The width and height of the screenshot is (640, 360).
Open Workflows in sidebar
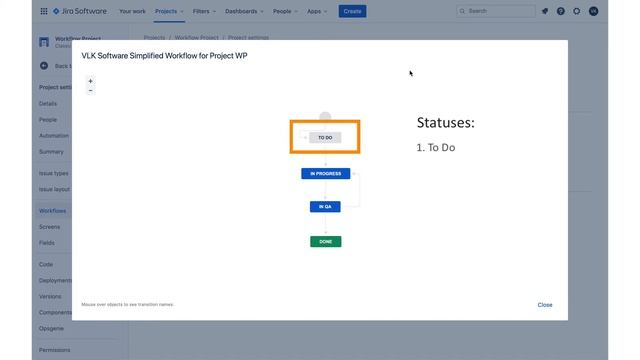52,211
